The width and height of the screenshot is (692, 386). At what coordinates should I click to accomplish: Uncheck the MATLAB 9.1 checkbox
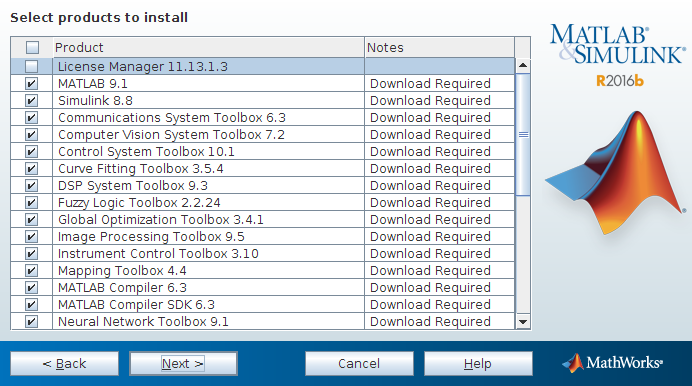tap(31, 83)
